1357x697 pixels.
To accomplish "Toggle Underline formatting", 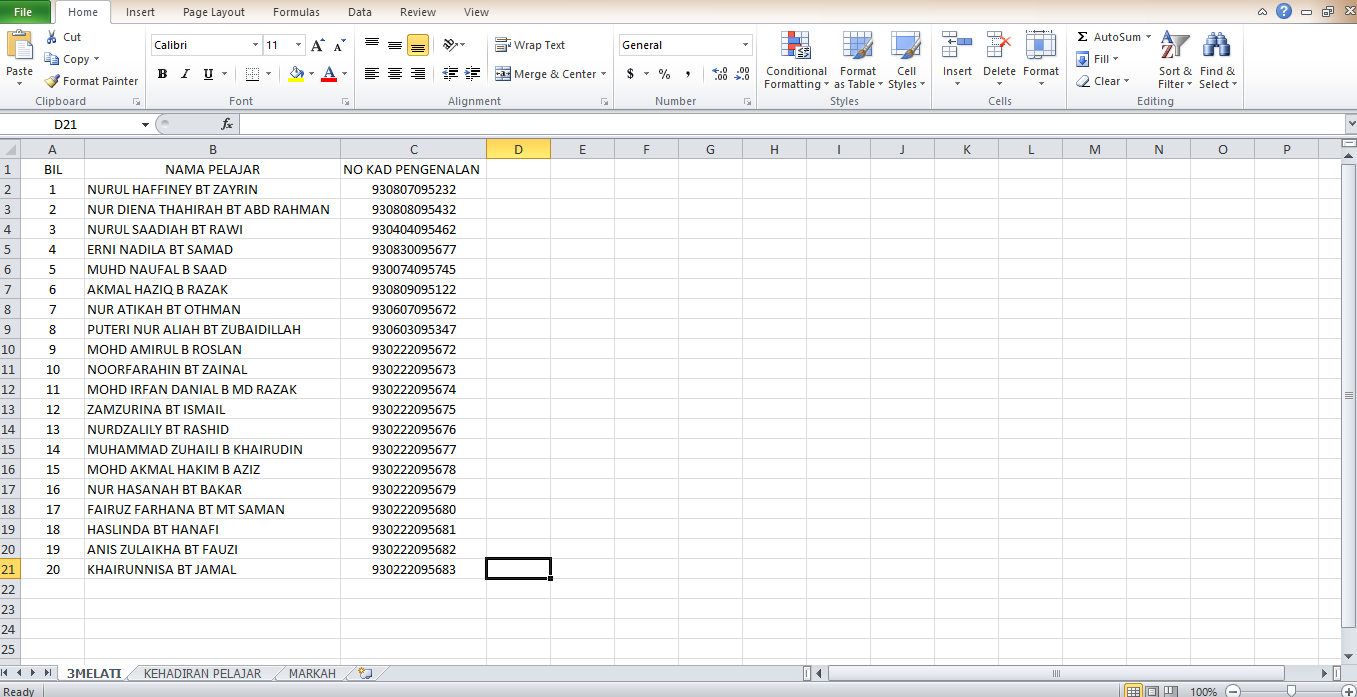I will pos(208,74).
